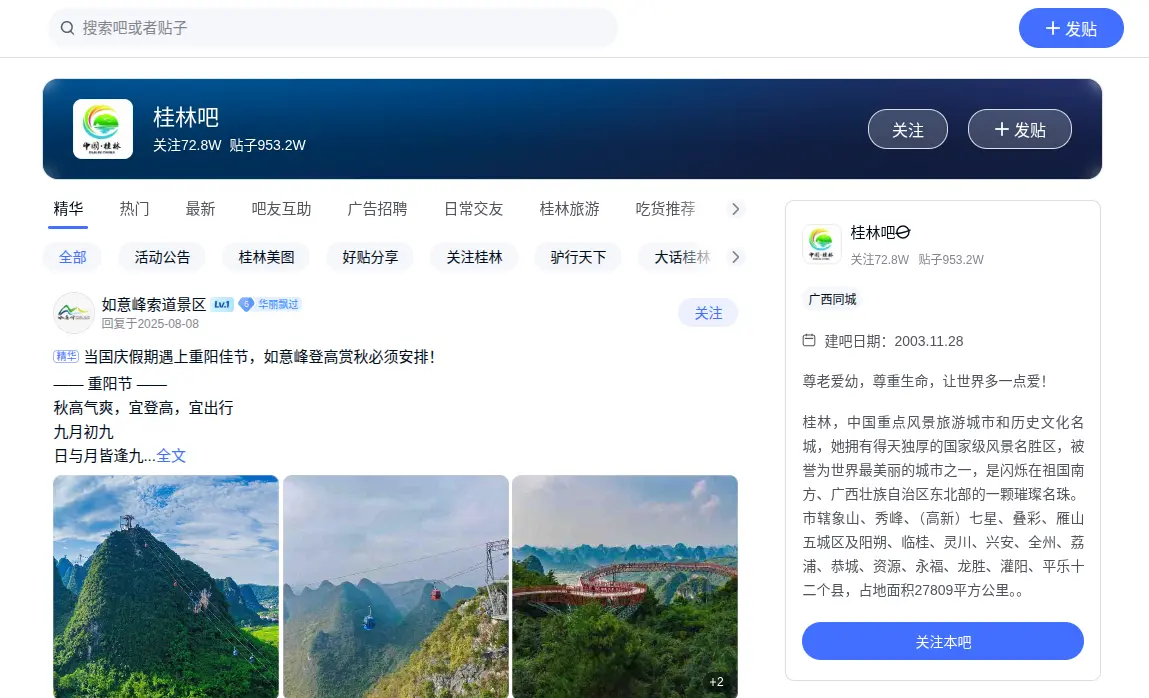Open the 如意峰索道景区 username link
Image resolution: width=1149 pixels, height=698 pixels.
pos(154,304)
